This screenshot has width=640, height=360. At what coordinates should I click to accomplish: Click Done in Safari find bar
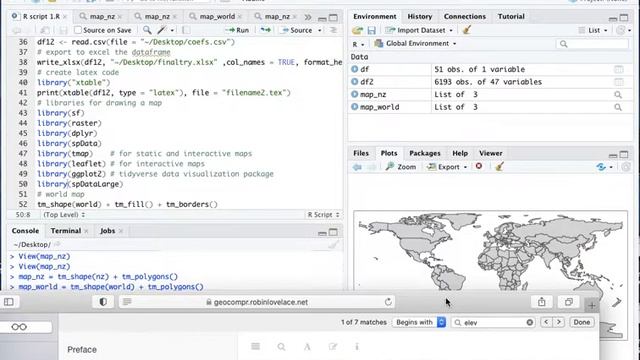click(x=582, y=322)
